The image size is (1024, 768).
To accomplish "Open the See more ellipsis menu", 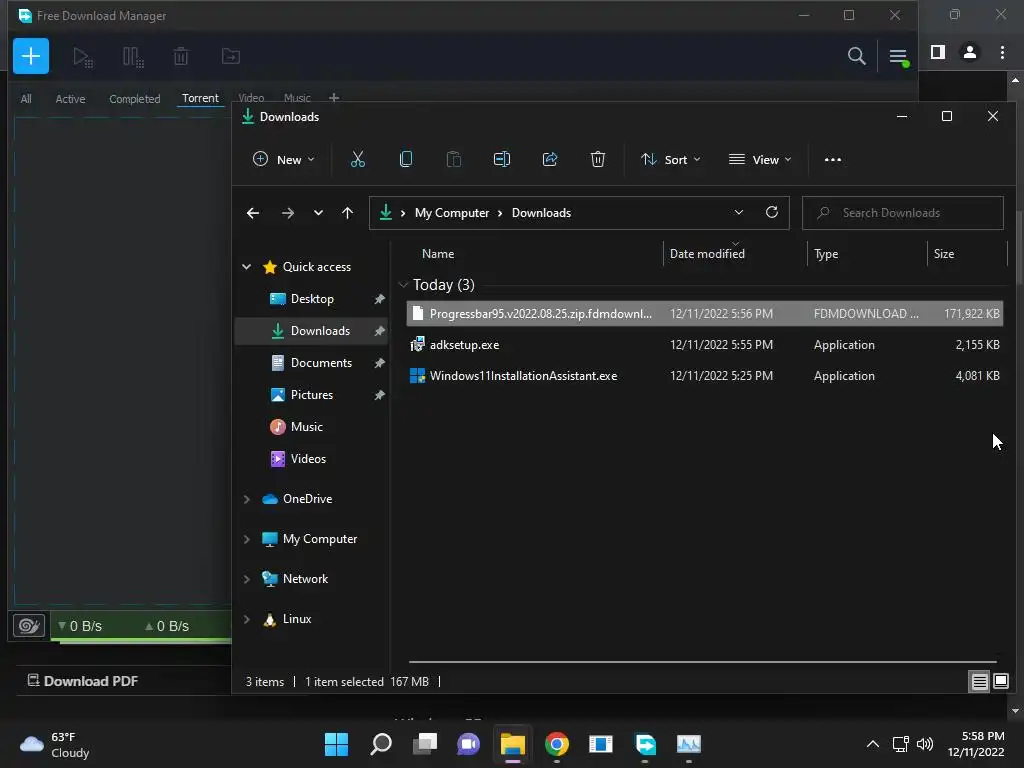I will (x=833, y=159).
